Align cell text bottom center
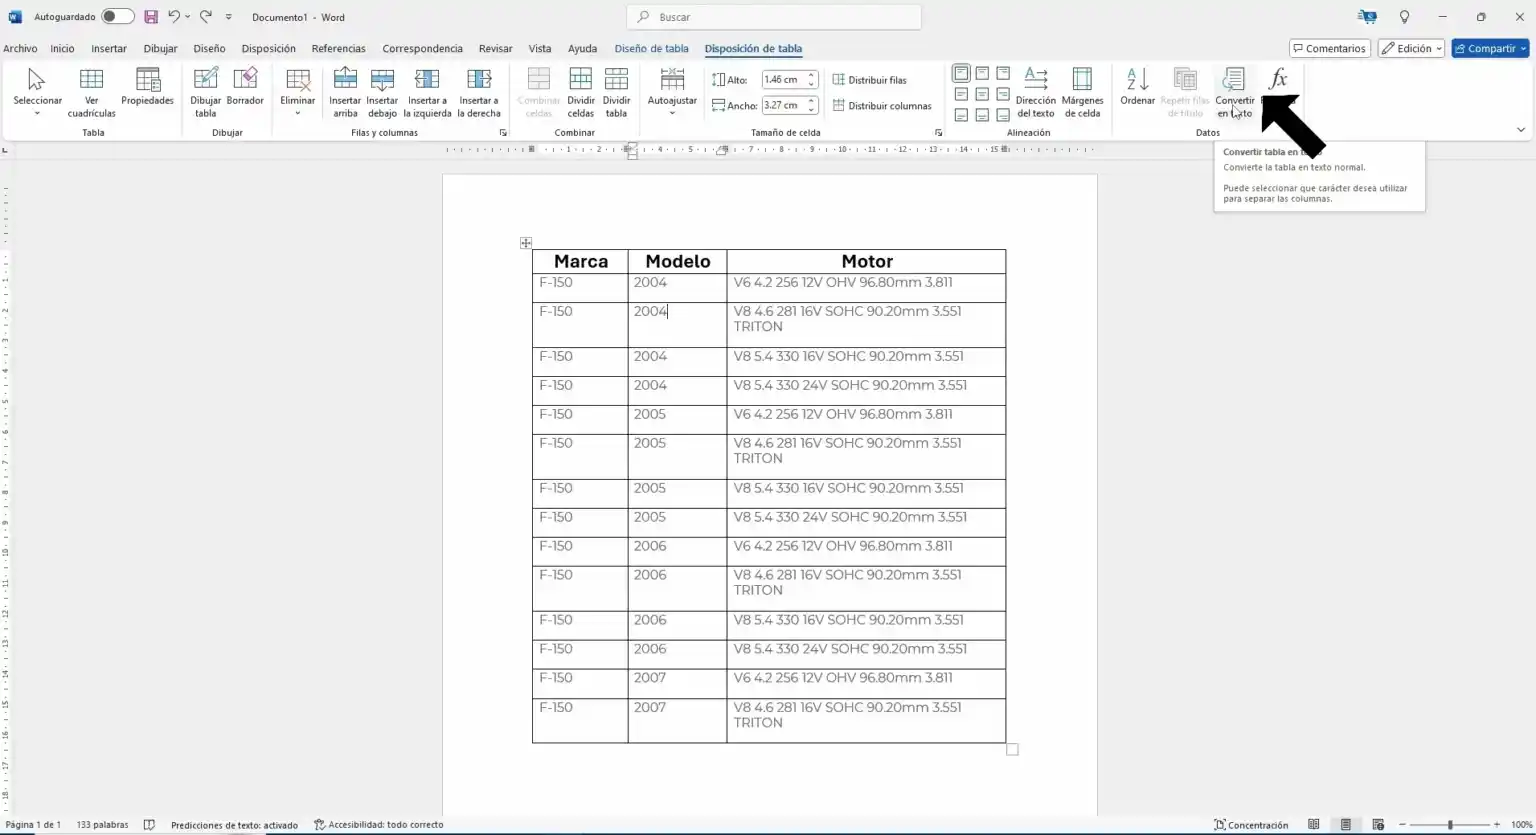 pos(982,115)
